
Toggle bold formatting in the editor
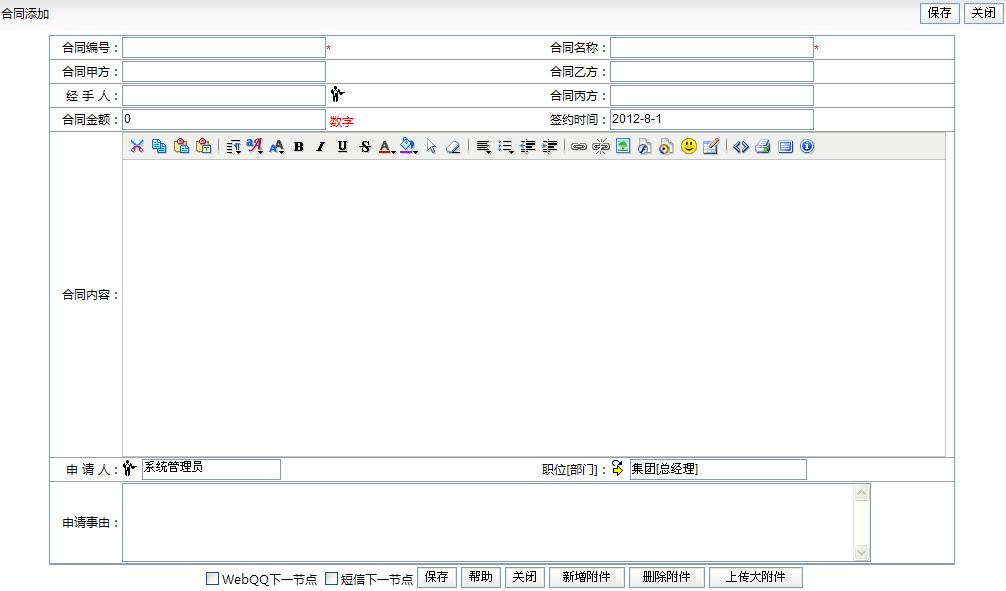(x=298, y=147)
